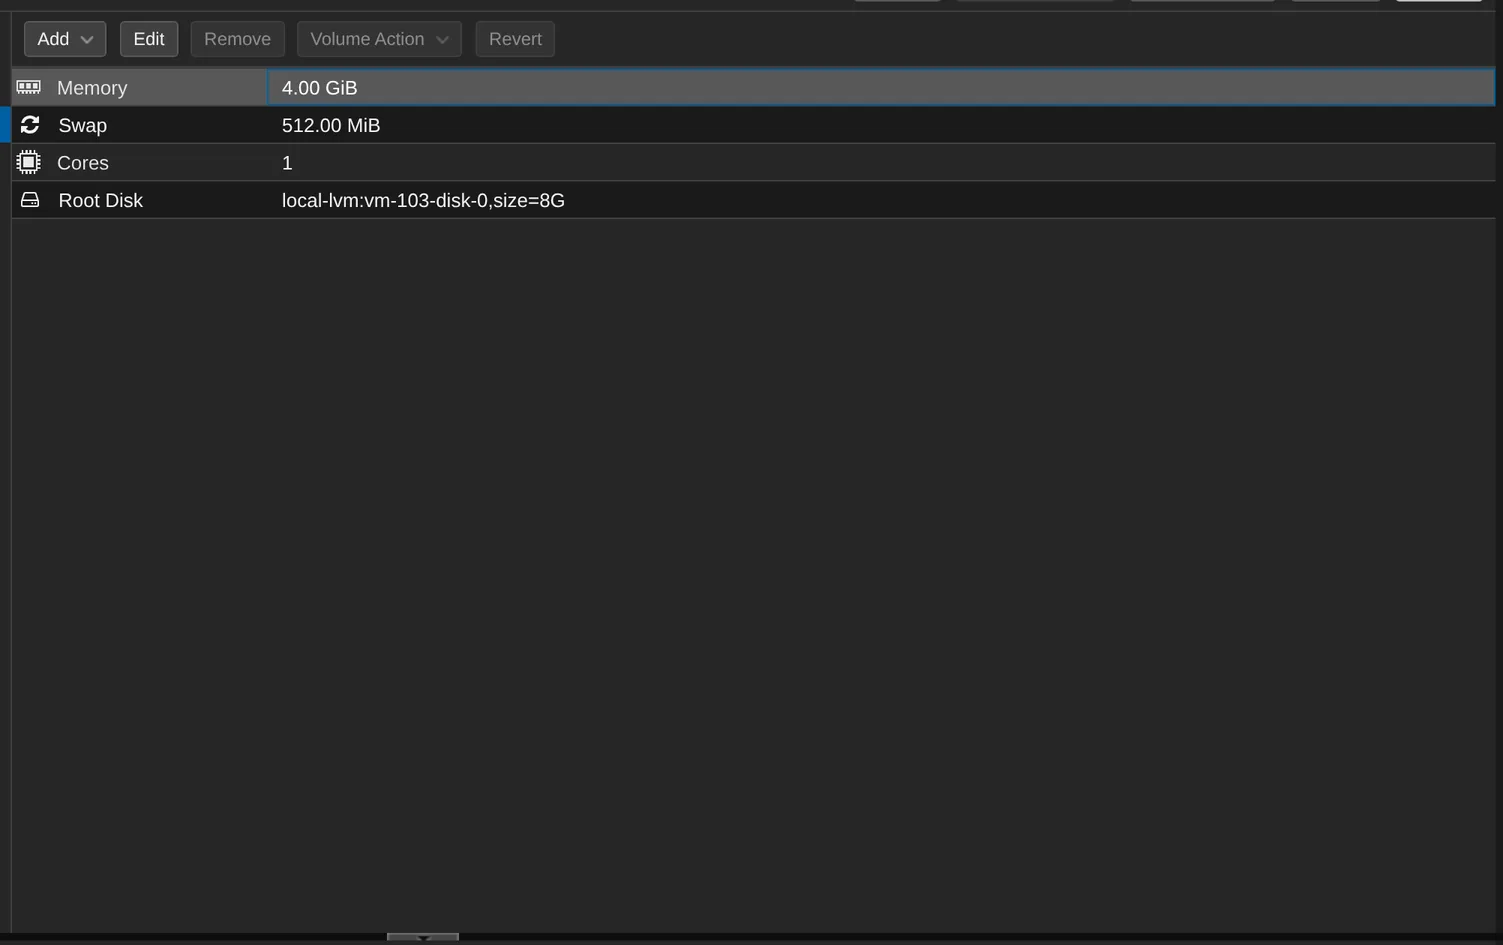Select the Swap label
1503x945 pixels.
tap(83, 125)
